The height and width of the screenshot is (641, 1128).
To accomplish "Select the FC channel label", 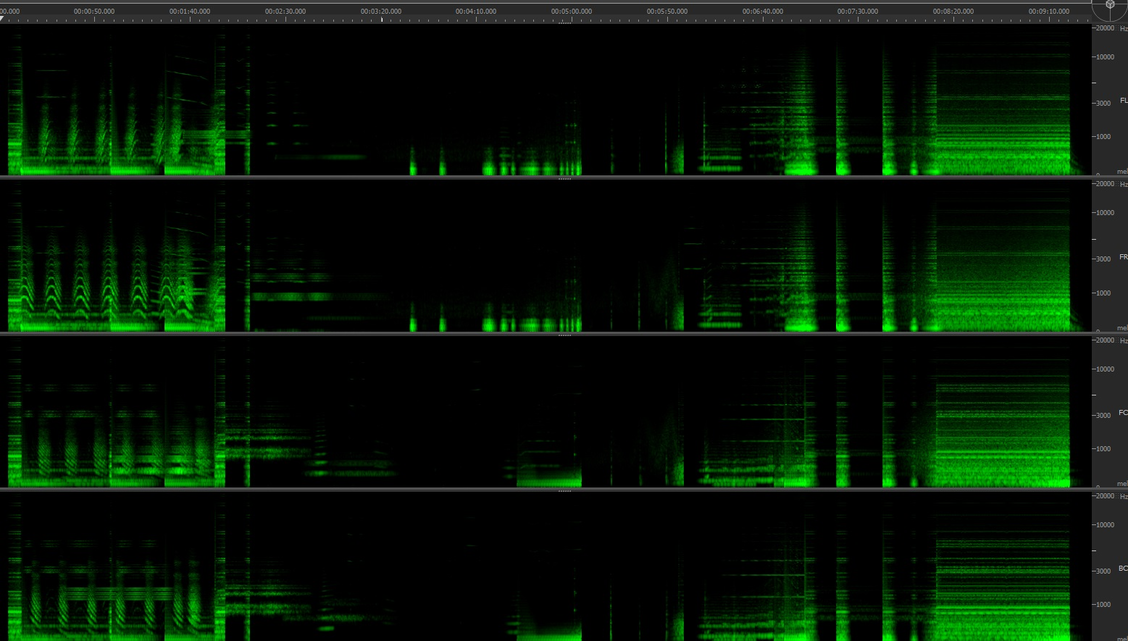I will (x=1123, y=412).
